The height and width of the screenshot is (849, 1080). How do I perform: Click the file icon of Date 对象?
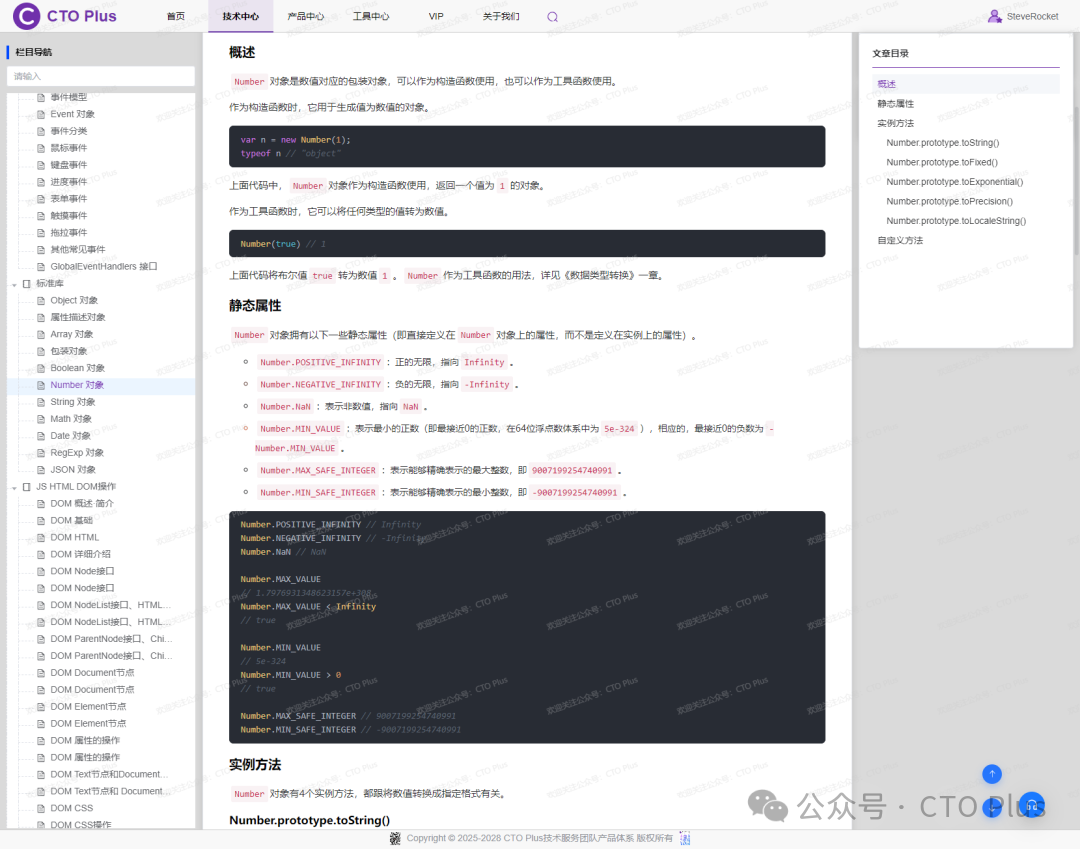(x=41, y=436)
